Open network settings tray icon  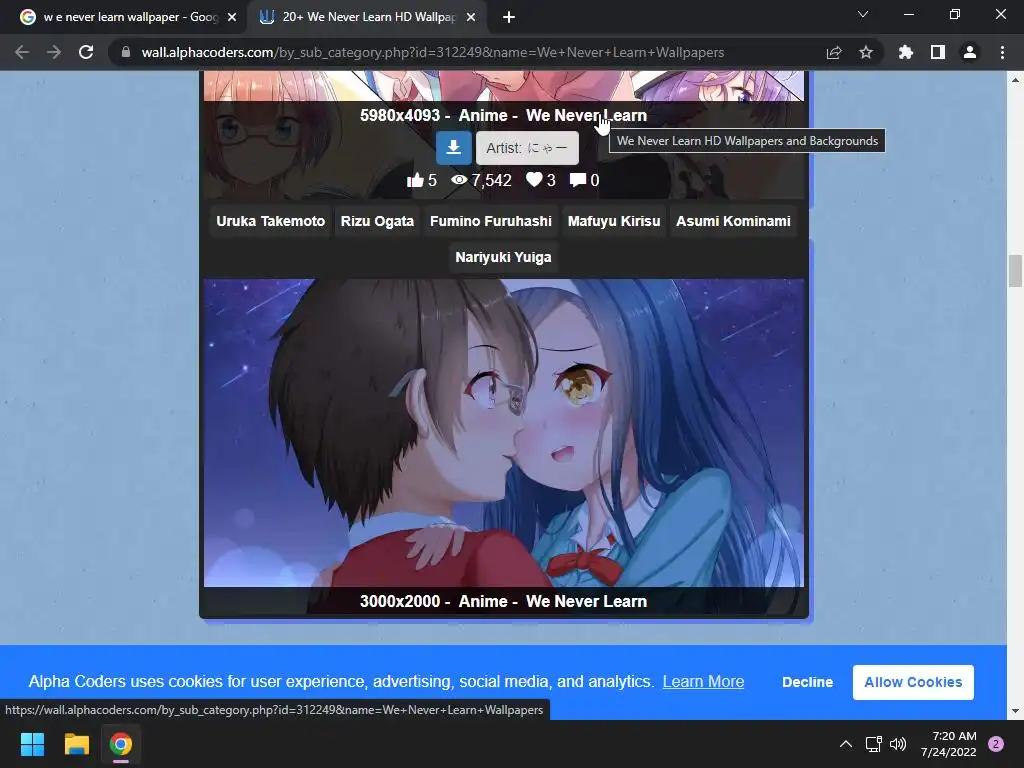coord(873,744)
